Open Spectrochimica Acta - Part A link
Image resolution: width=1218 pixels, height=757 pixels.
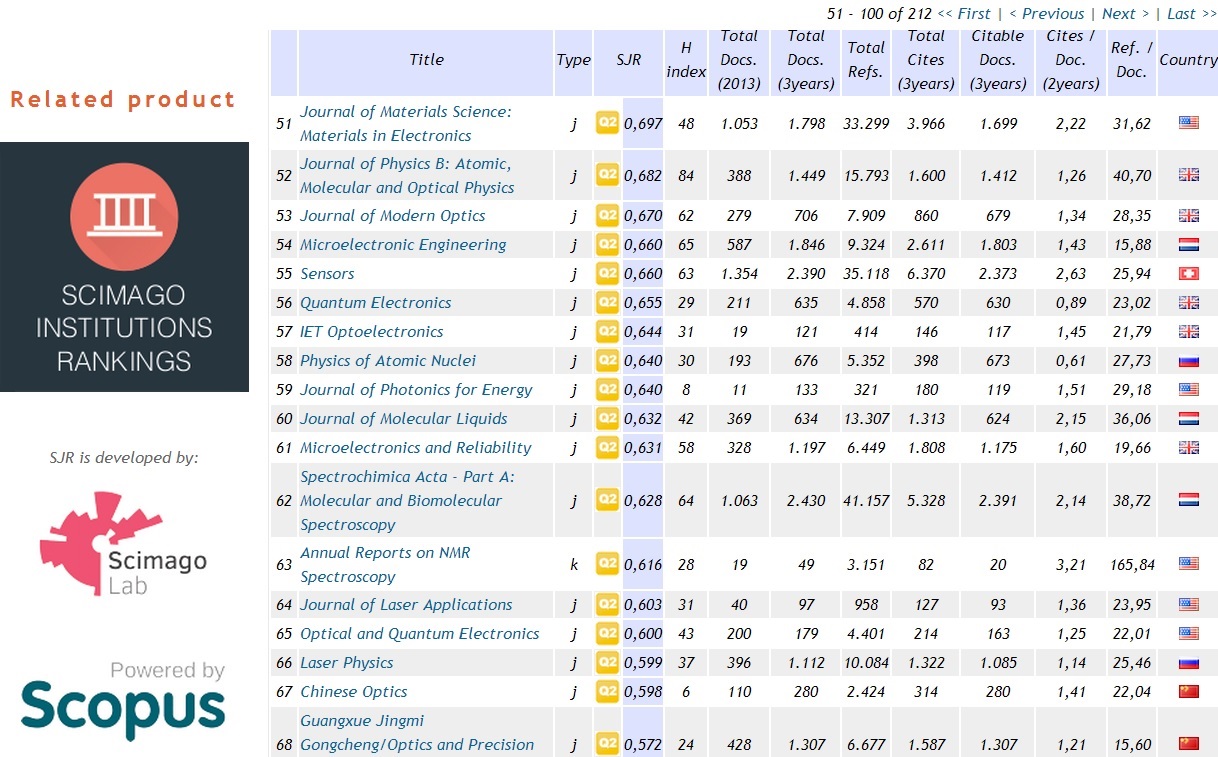[407, 499]
